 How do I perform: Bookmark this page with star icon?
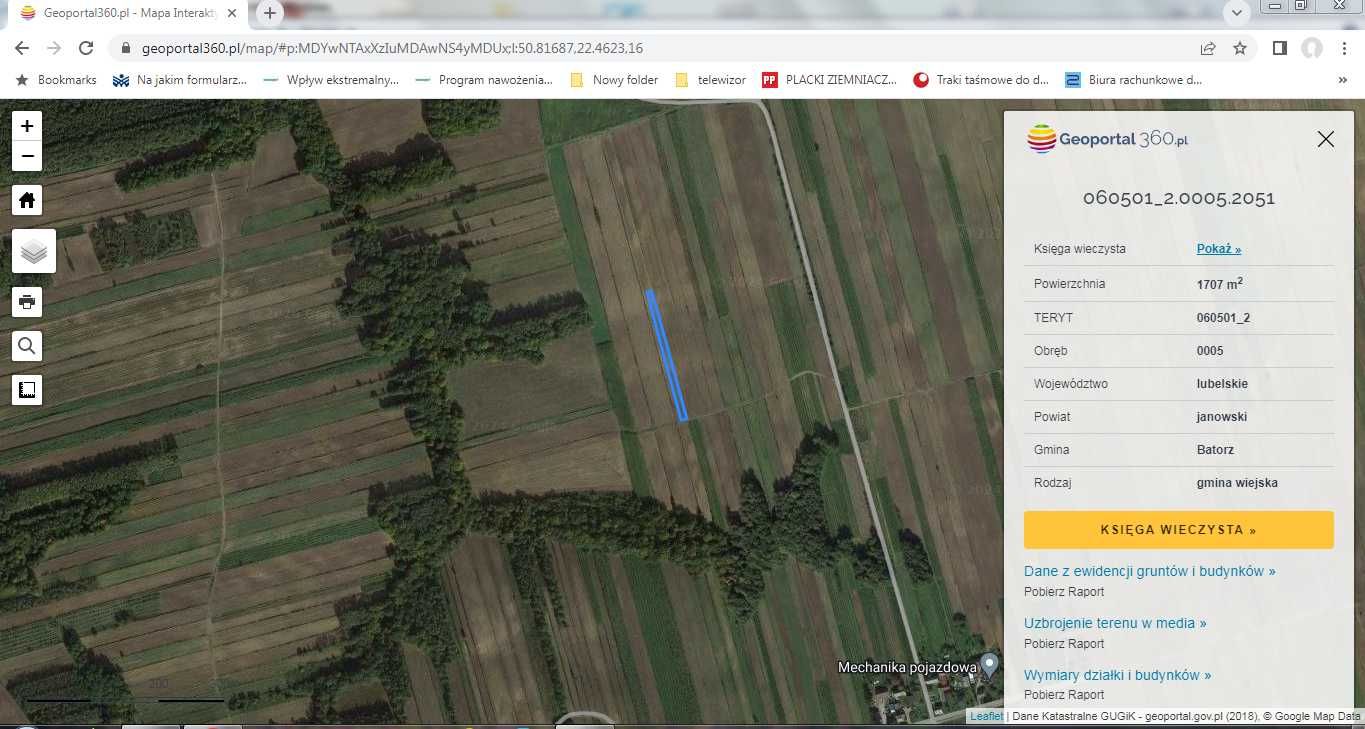coord(1240,48)
